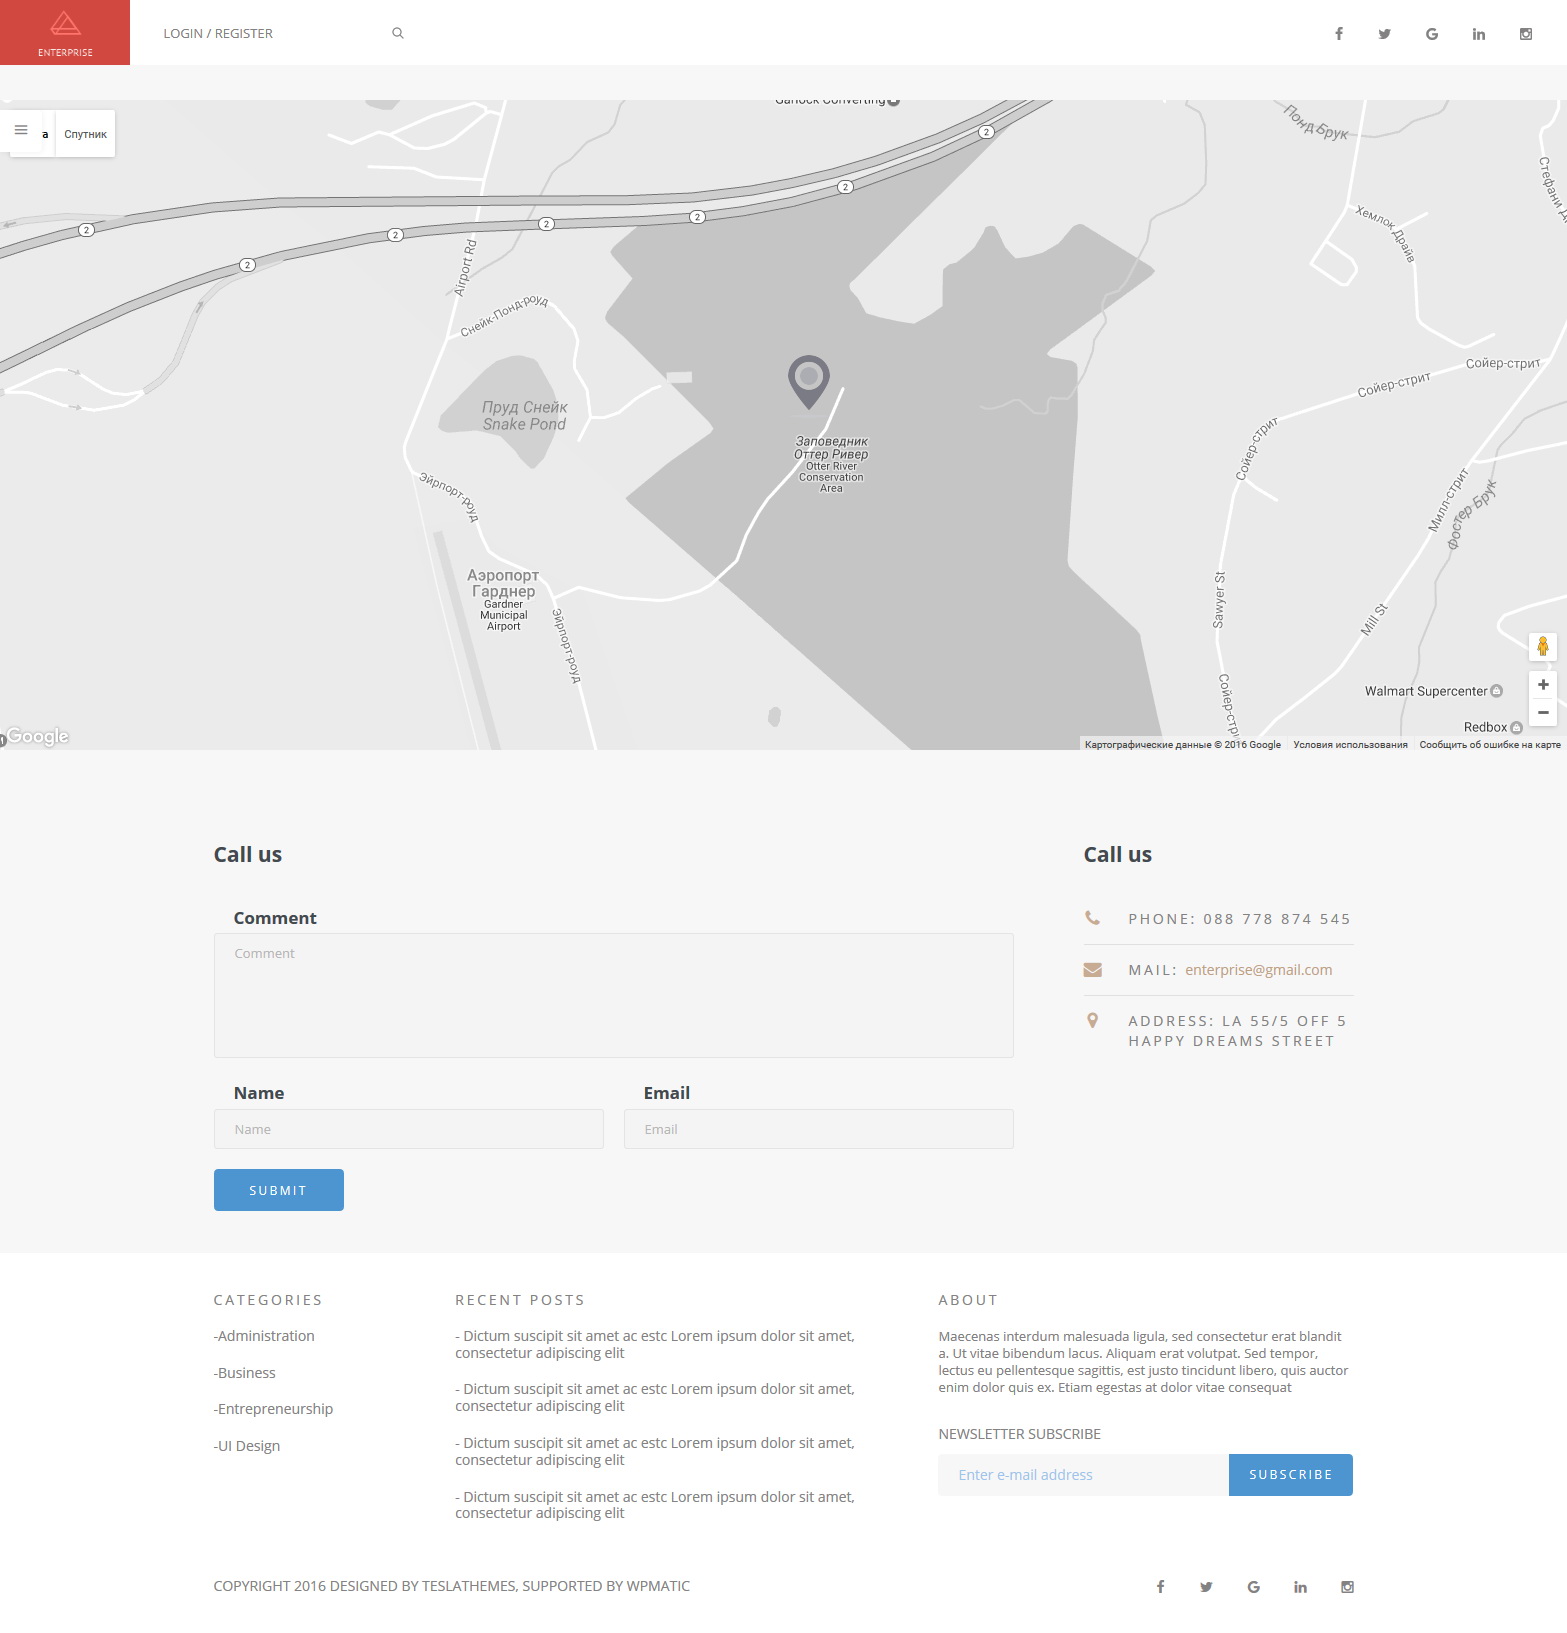Open Условия использования map terms link

1350,744
